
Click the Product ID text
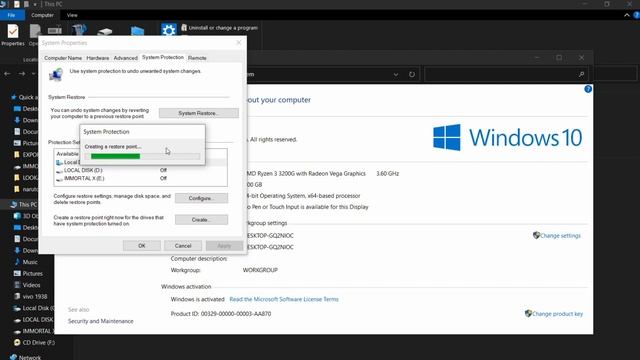point(221,314)
